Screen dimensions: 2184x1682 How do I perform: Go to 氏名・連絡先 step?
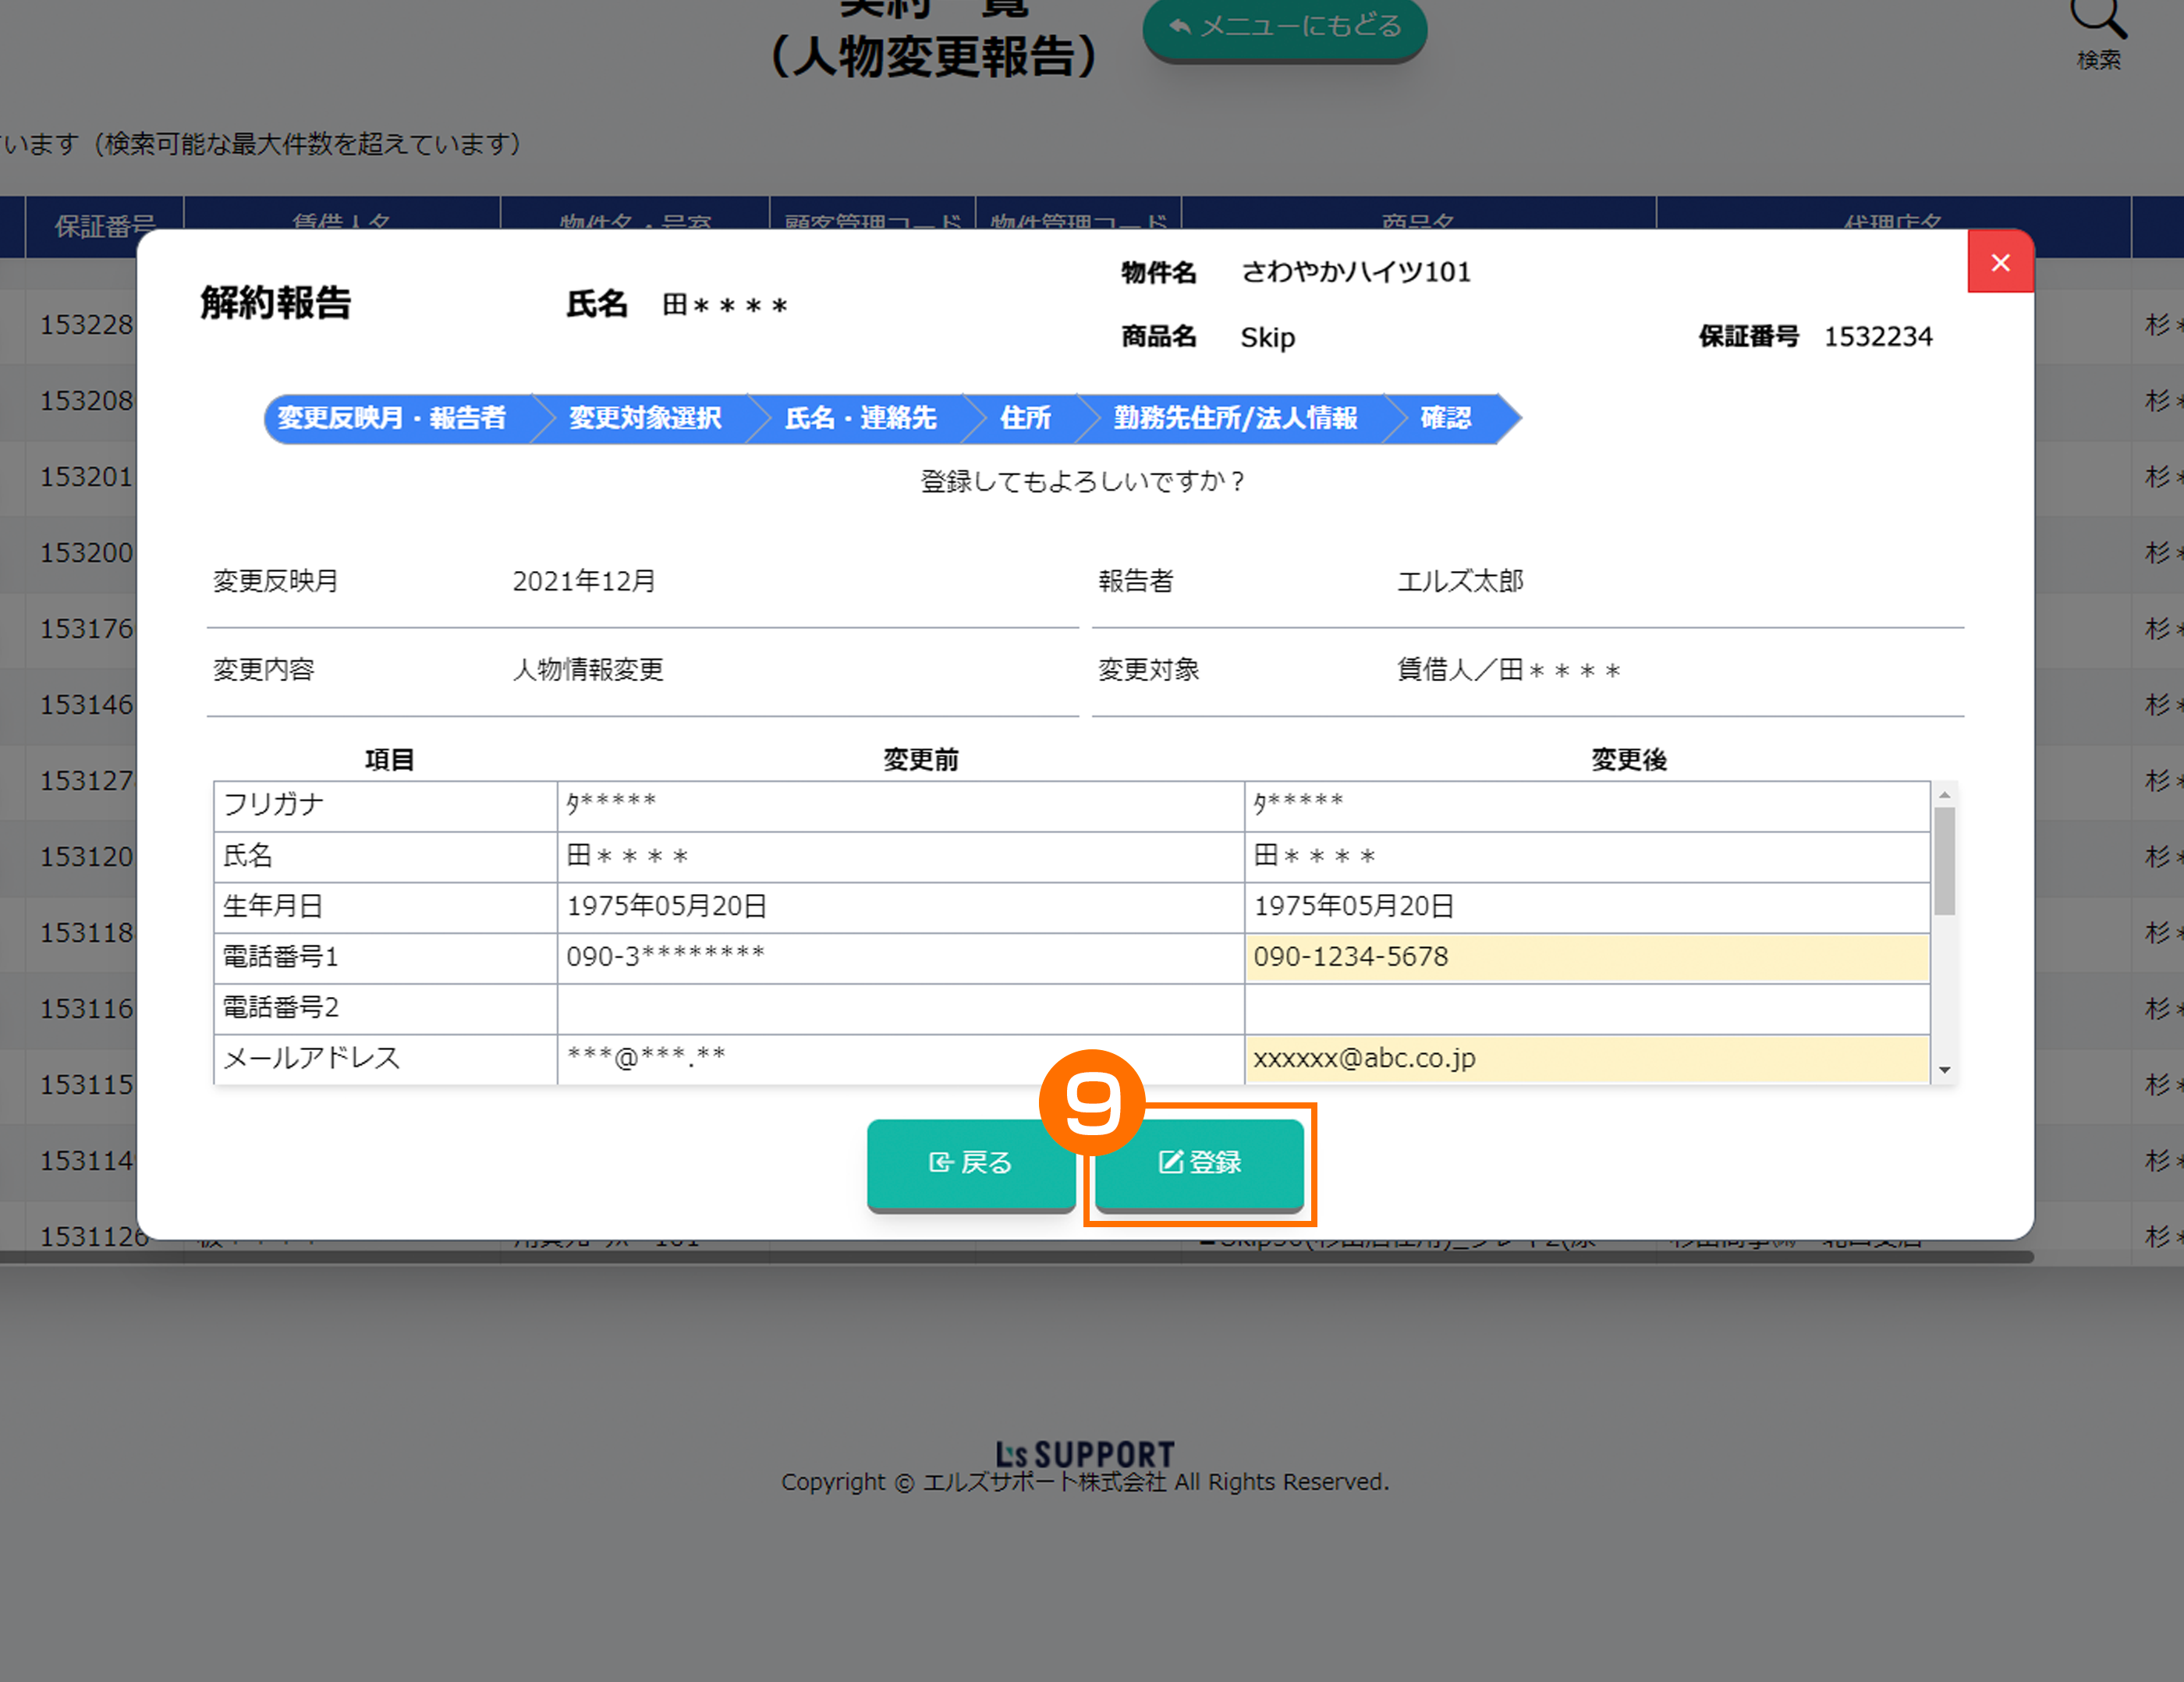pyautogui.click(x=860, y=418)
